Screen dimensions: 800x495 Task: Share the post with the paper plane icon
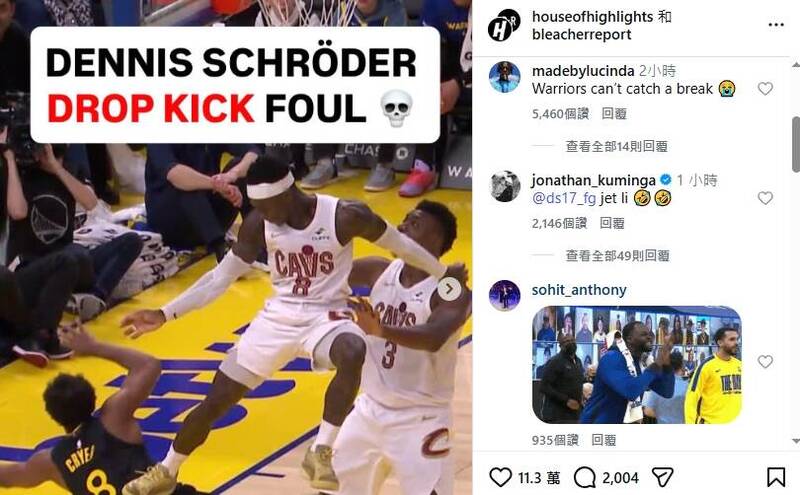pos(663,478)
